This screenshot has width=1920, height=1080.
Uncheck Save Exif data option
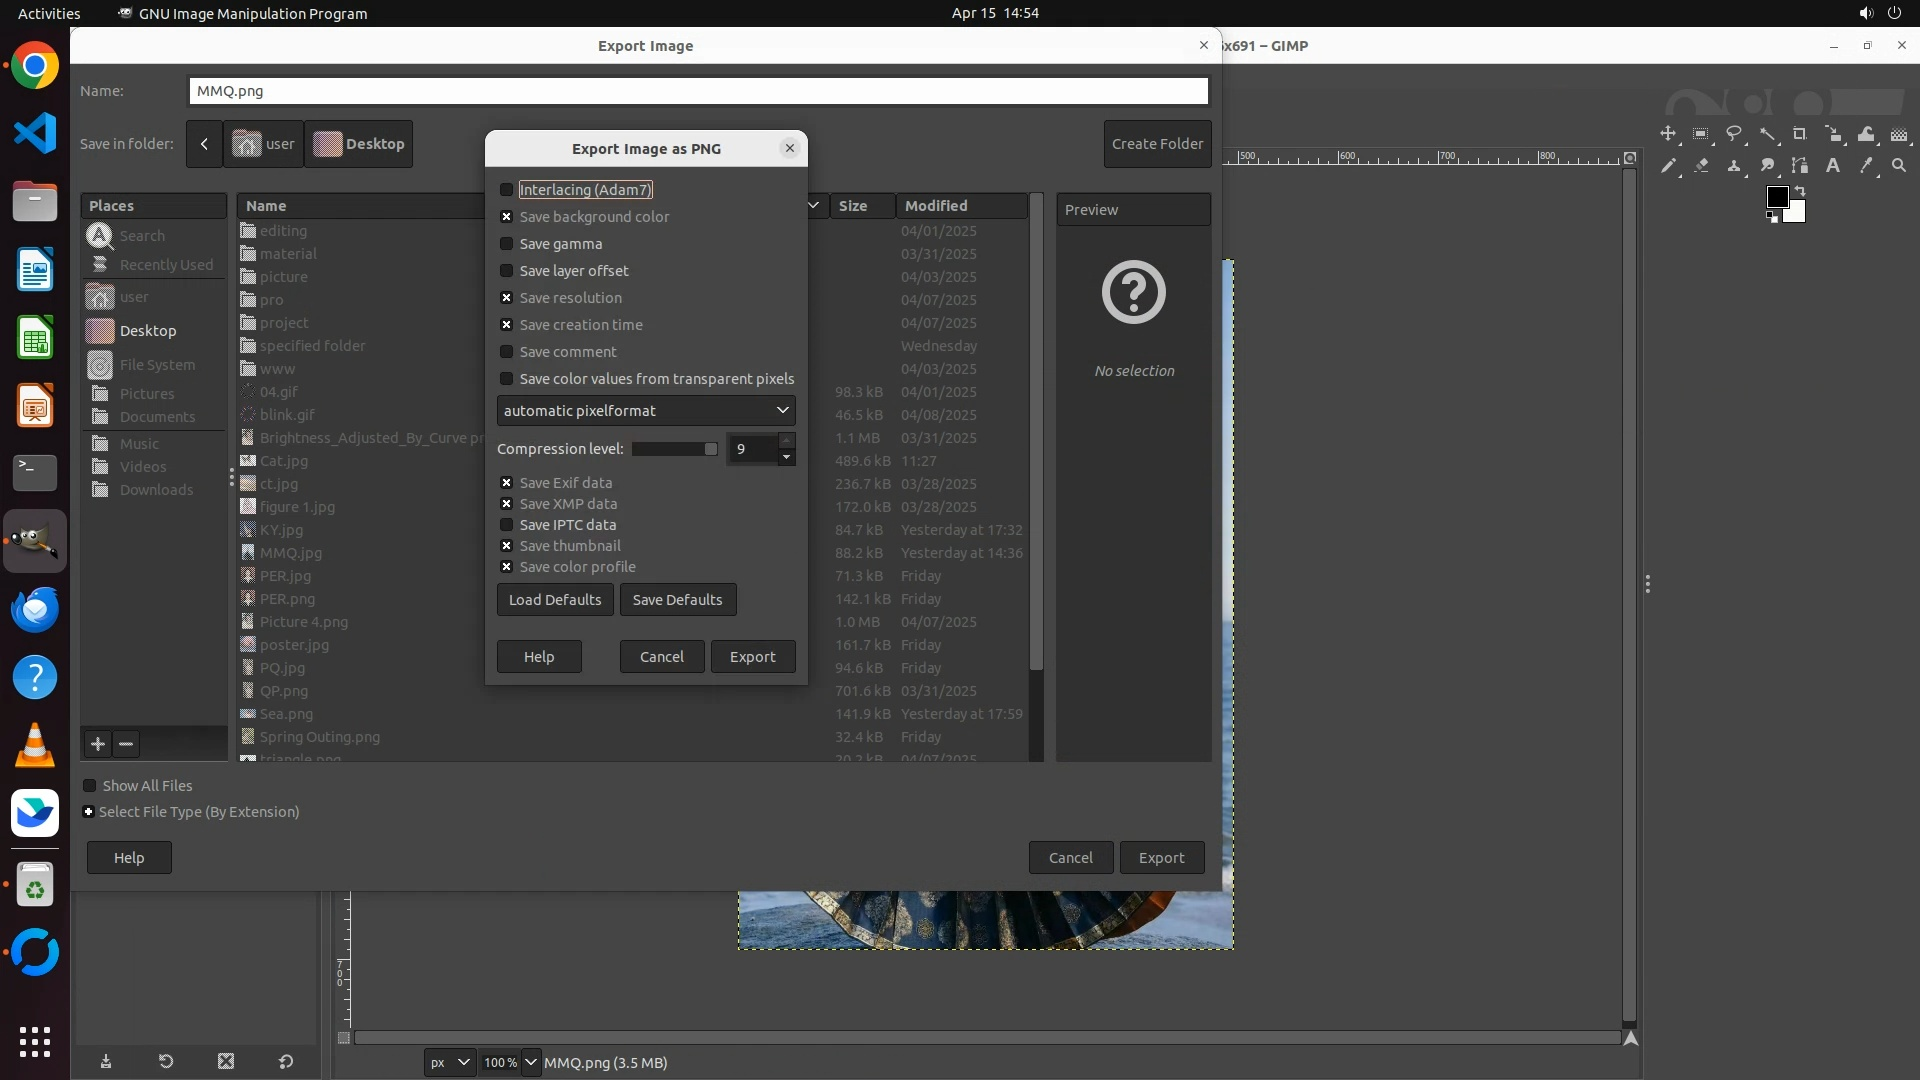[x=507, y=483]
